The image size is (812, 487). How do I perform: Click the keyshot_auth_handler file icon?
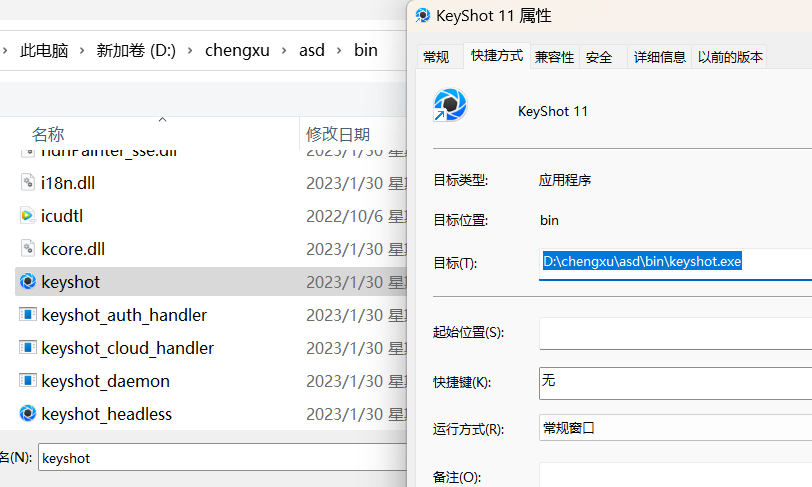pos(28,315)
